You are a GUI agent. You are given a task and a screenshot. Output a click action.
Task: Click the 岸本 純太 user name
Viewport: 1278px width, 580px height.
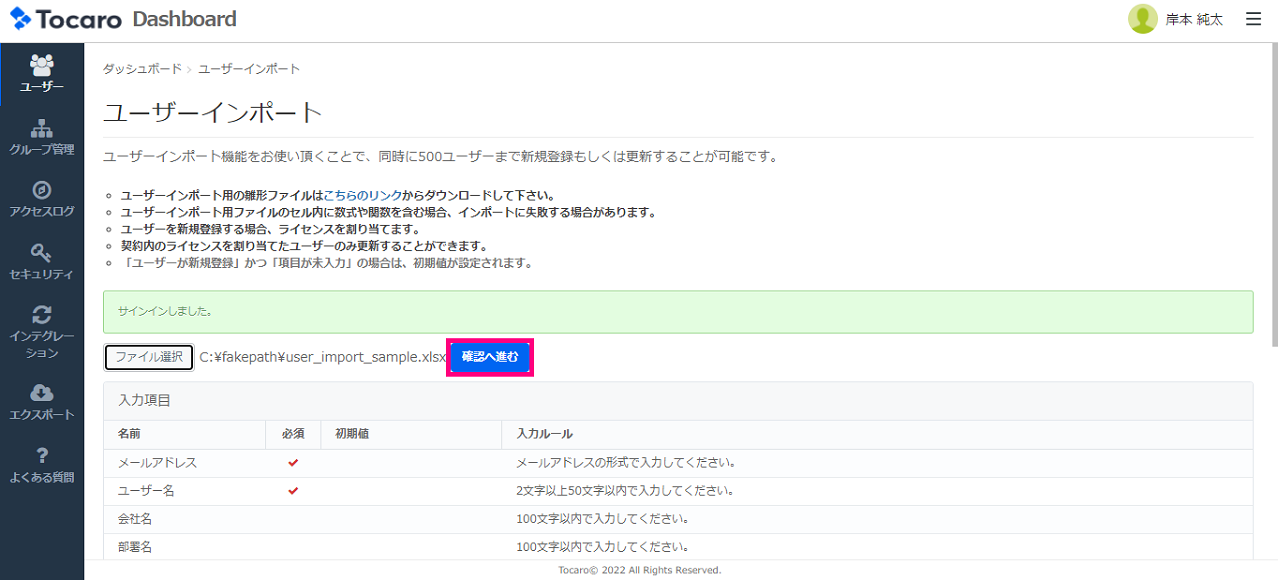pyautogui.click(x=1193, y=20)
